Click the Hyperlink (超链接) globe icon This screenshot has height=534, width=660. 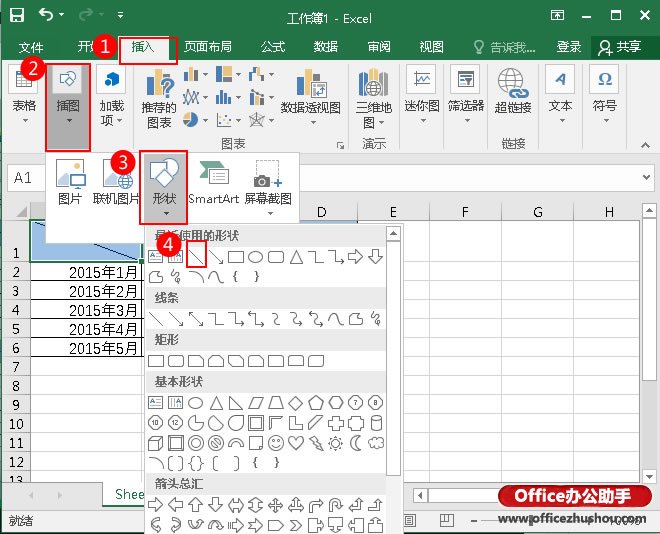click(512, 82)
